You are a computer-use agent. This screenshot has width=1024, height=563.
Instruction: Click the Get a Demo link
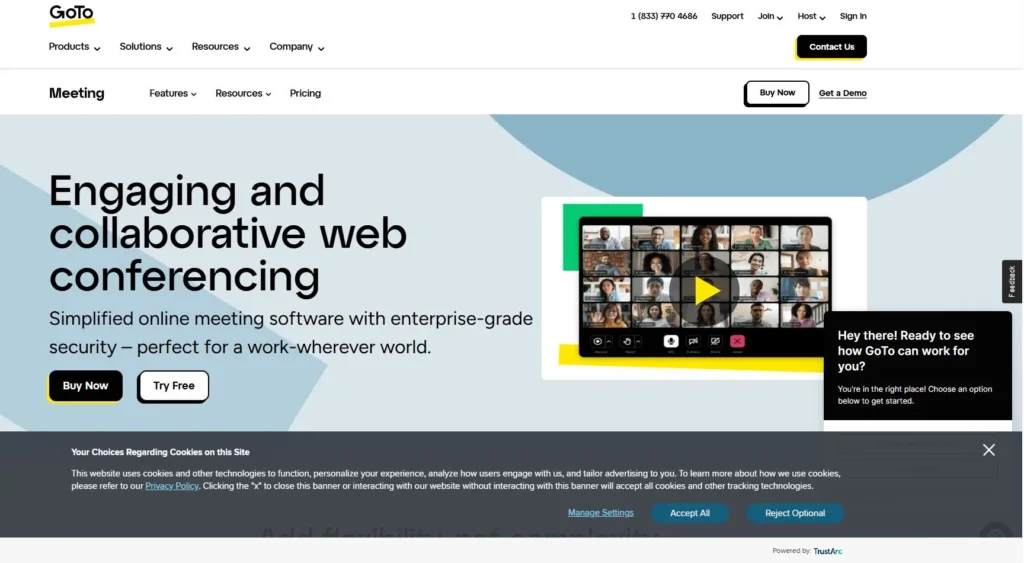(842, 93)
